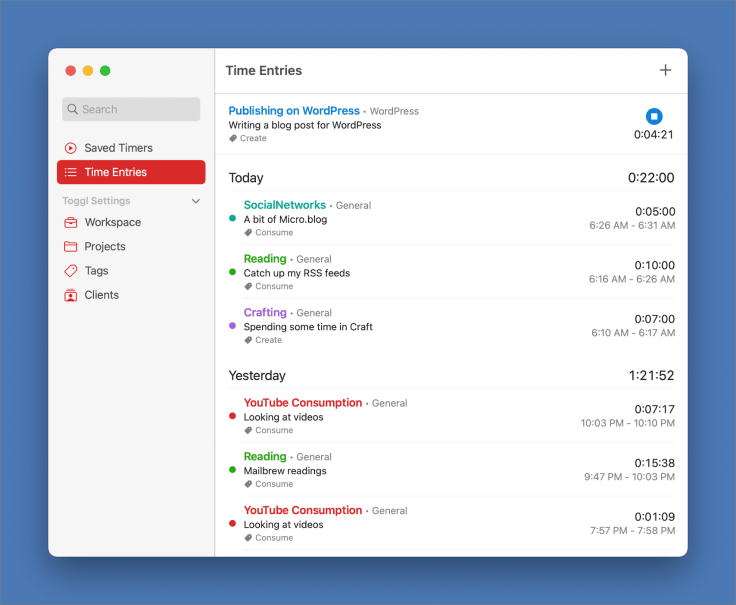Click Consume tag icon under Mailbrew readings
The height and width of the screenshot is (605, 736).
click(x=248, y=484)
